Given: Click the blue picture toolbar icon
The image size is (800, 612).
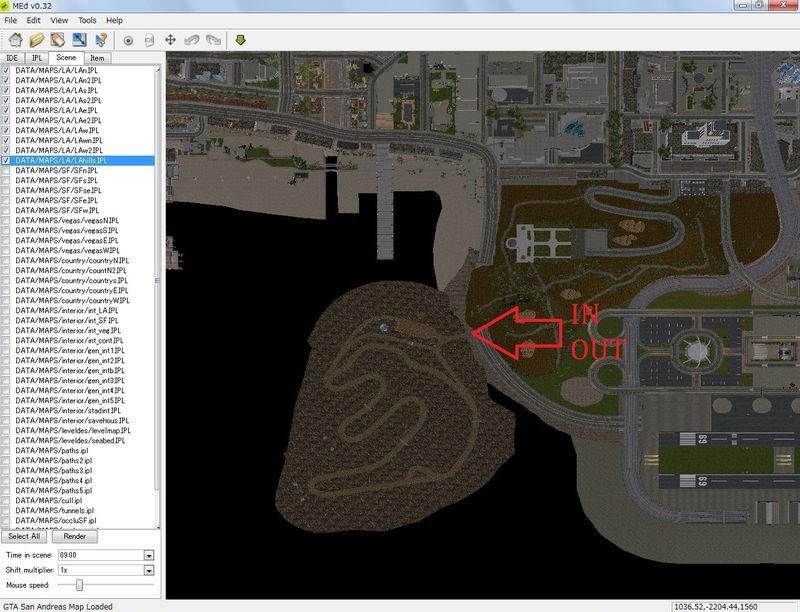Looking at the screenshot, I should point(79,40).
